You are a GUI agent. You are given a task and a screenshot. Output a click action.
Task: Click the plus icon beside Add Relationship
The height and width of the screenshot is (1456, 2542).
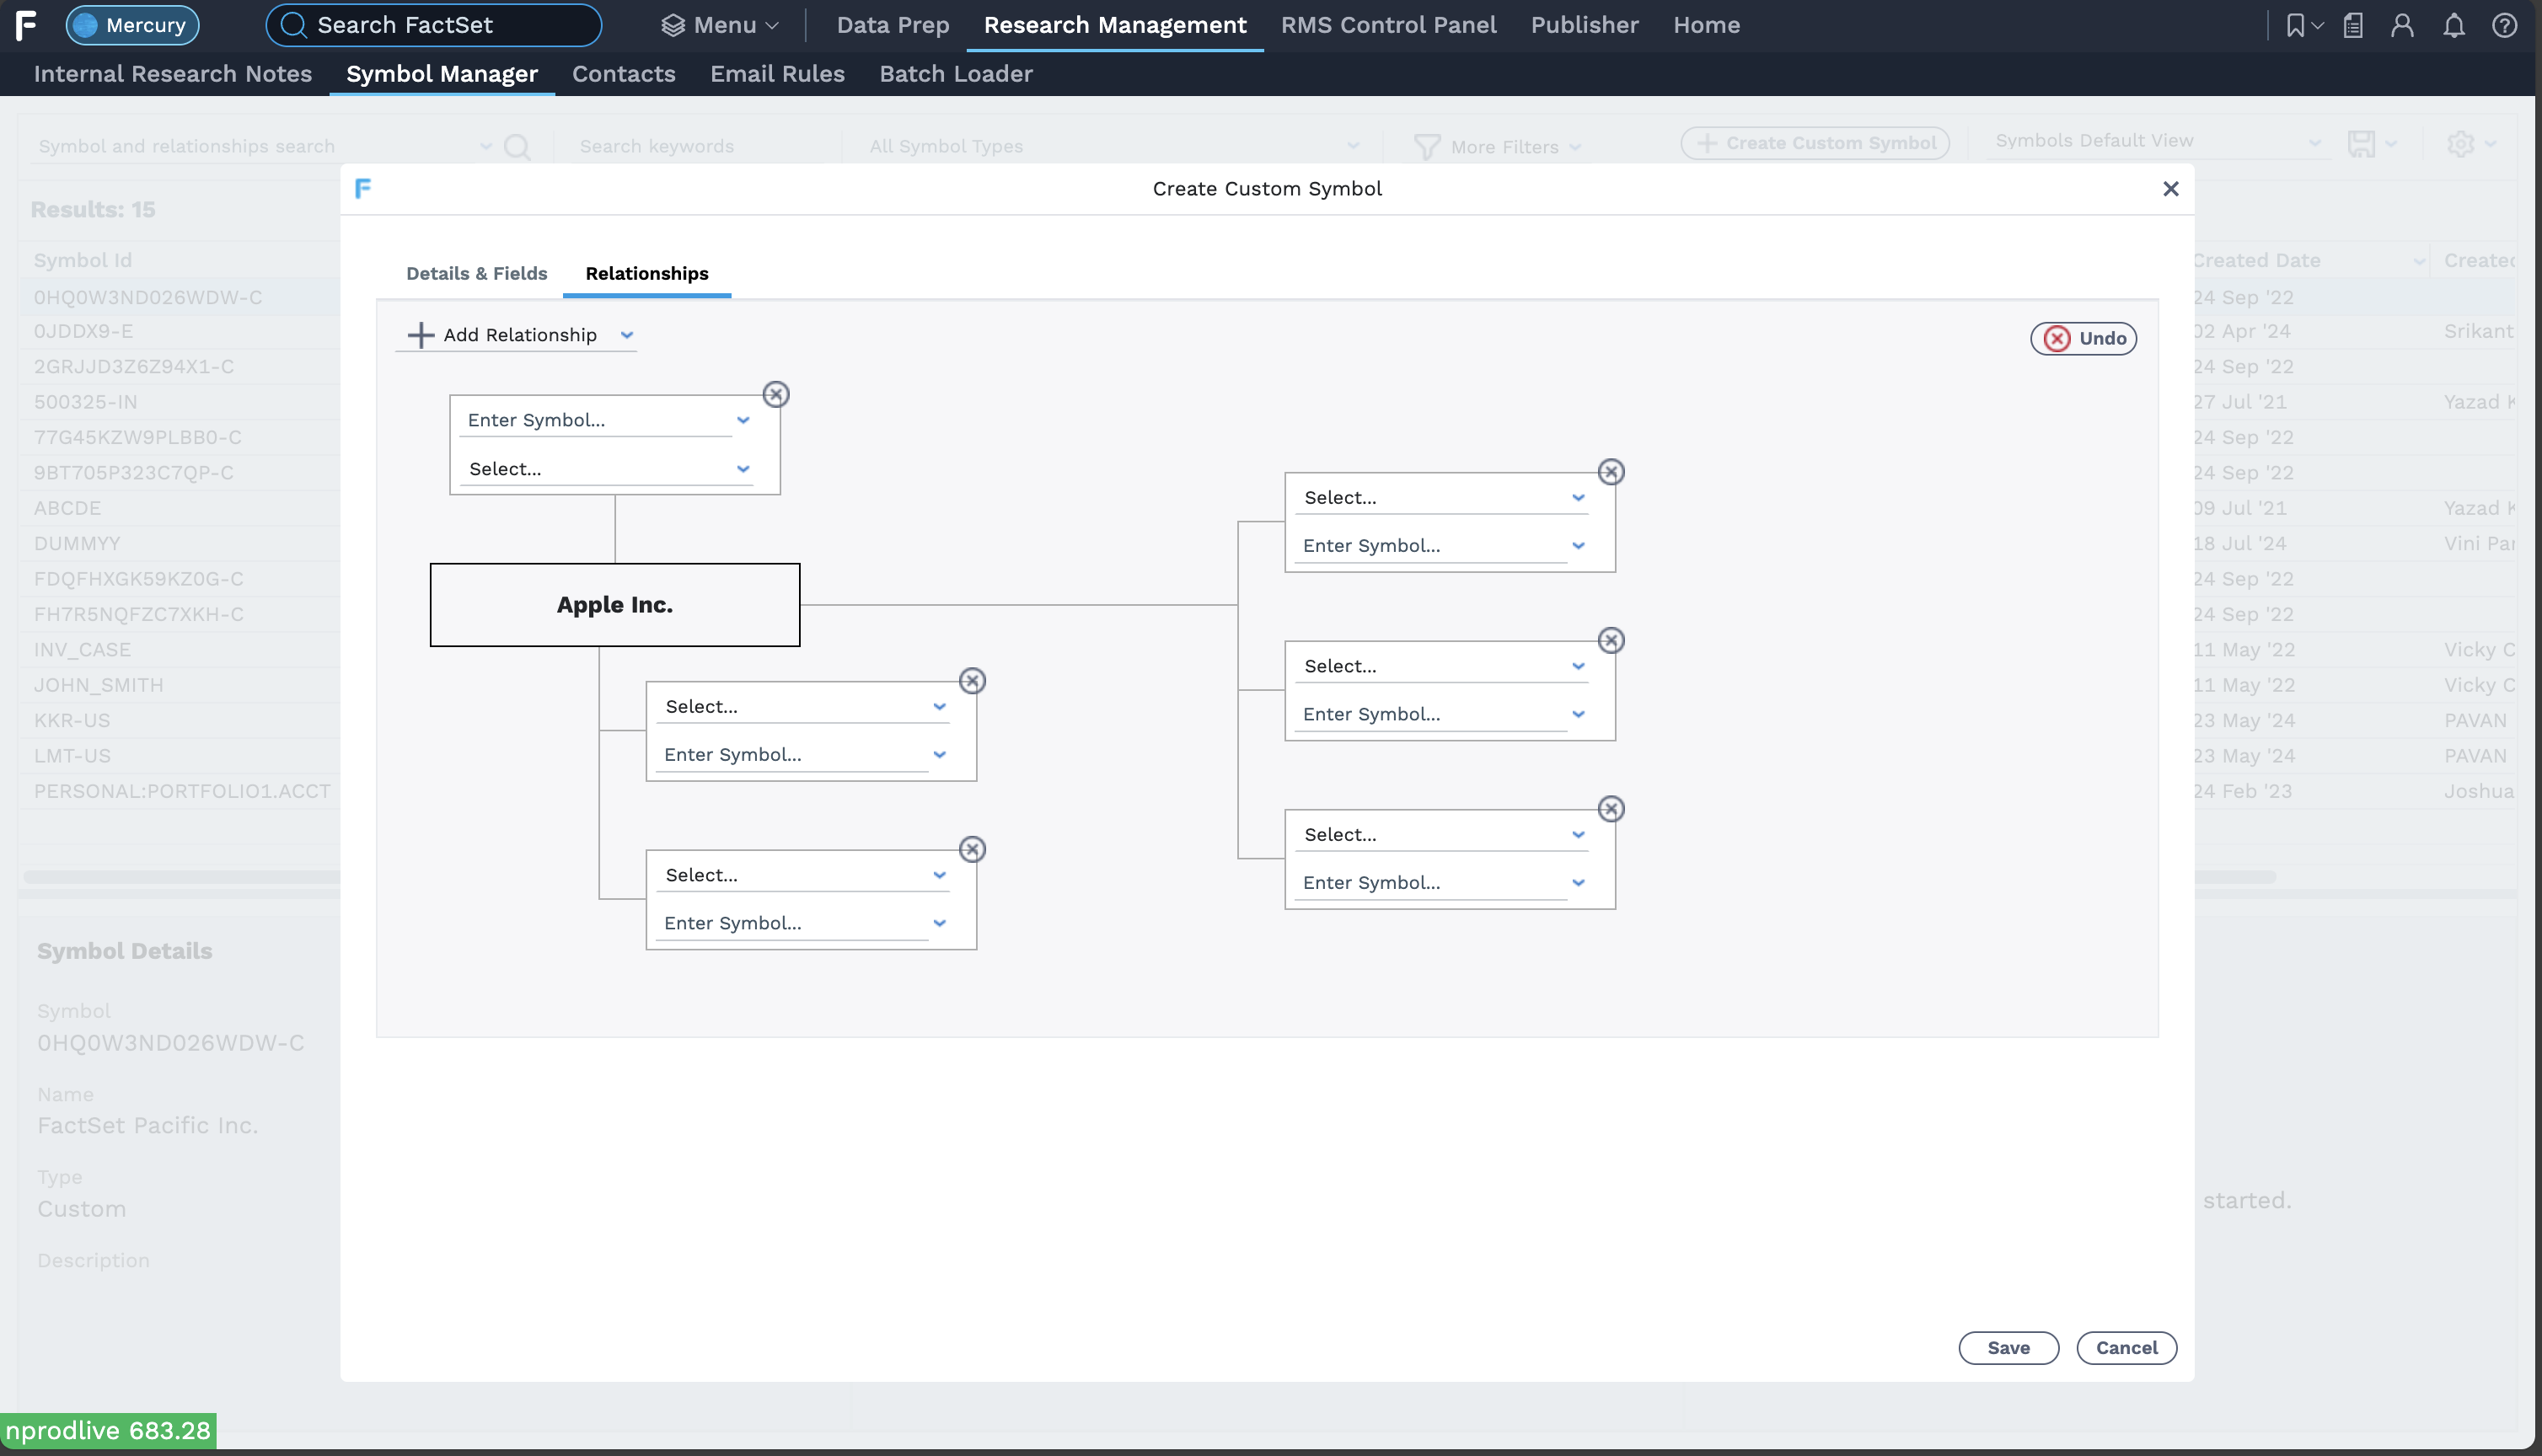point(421,335)
